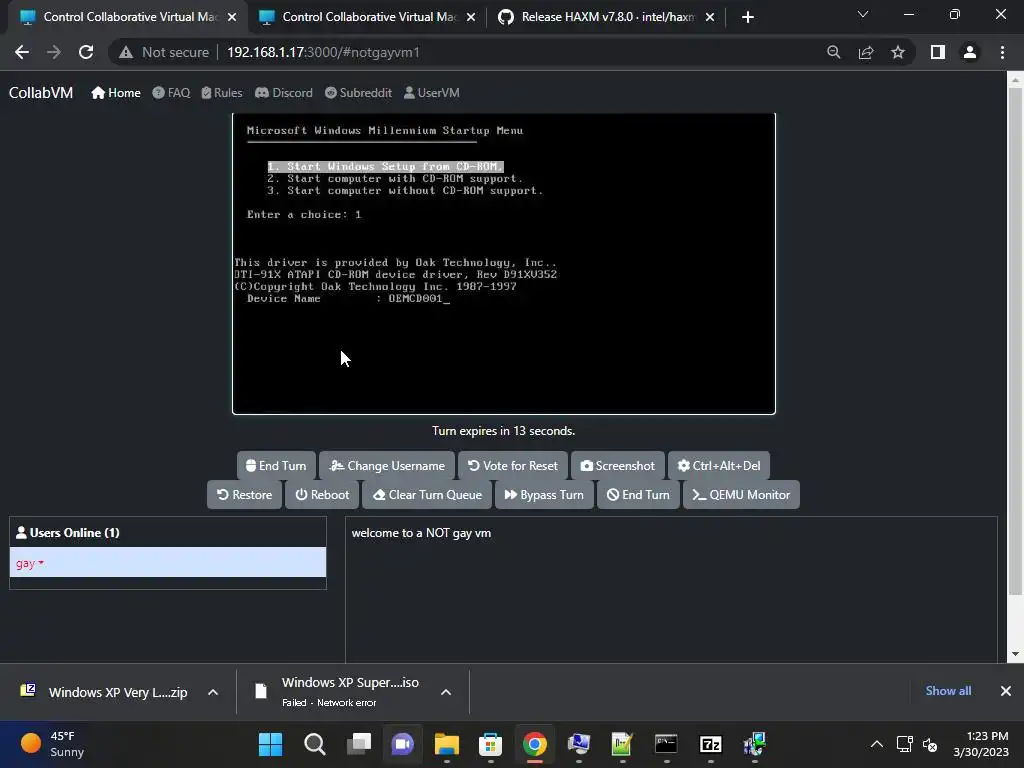The image size is (1024, 768).
Task: Open the zoom magnifier in address bar
Action: point(833,52)
